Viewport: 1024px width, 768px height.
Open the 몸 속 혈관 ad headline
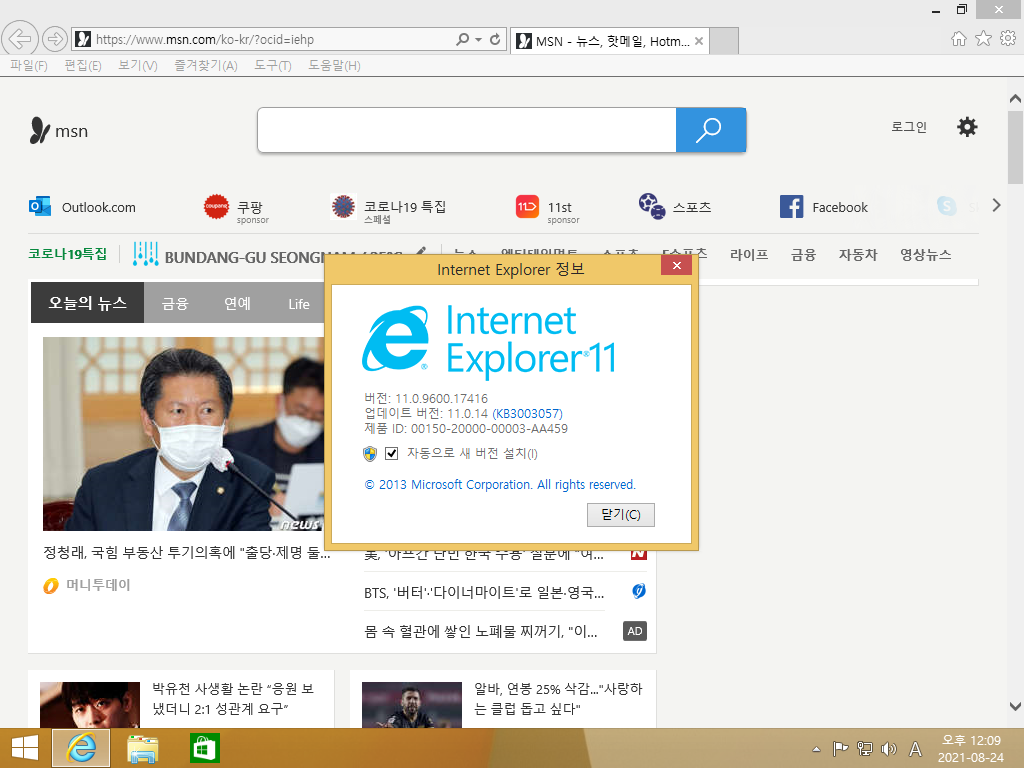(481, 631)
